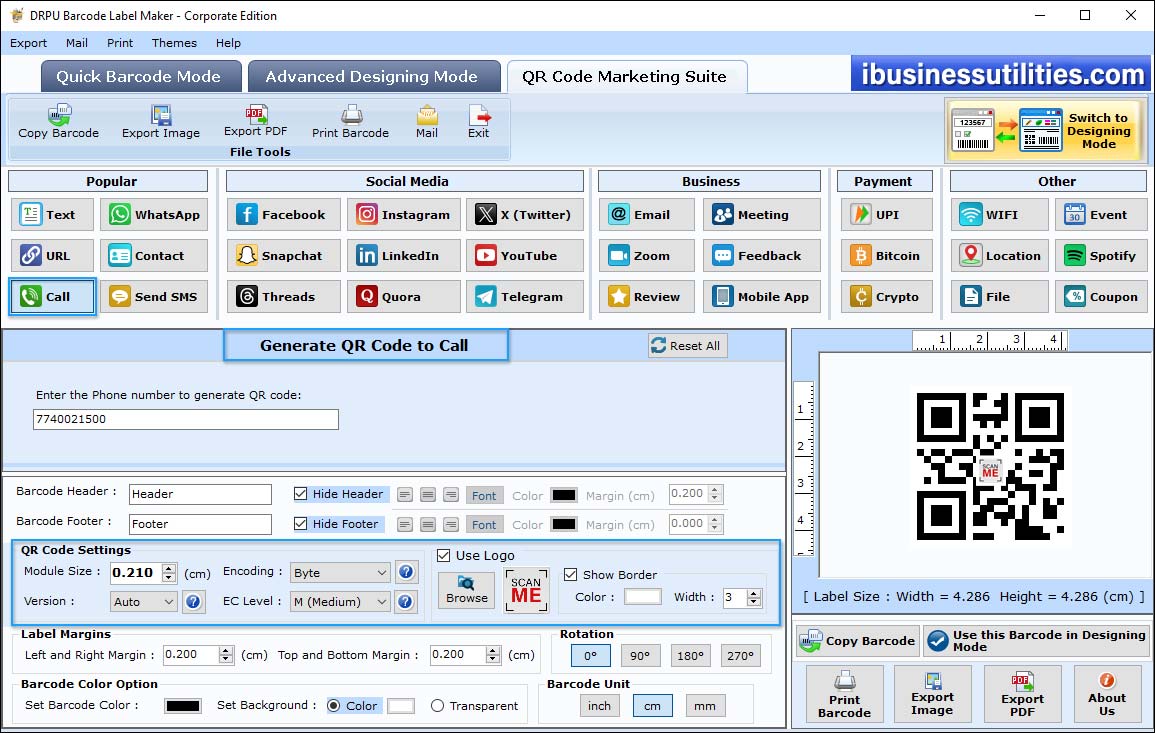Click Print Barcode in File Tools
This screenshot has width=1155, height=733.
pyautogui.click(x=351, y=122)
